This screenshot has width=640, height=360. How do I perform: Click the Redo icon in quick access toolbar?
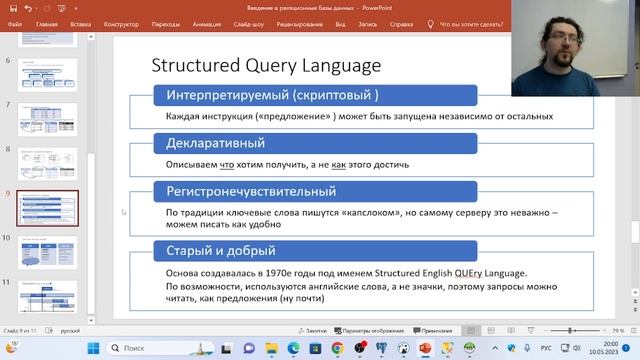[x=47, y=8]
